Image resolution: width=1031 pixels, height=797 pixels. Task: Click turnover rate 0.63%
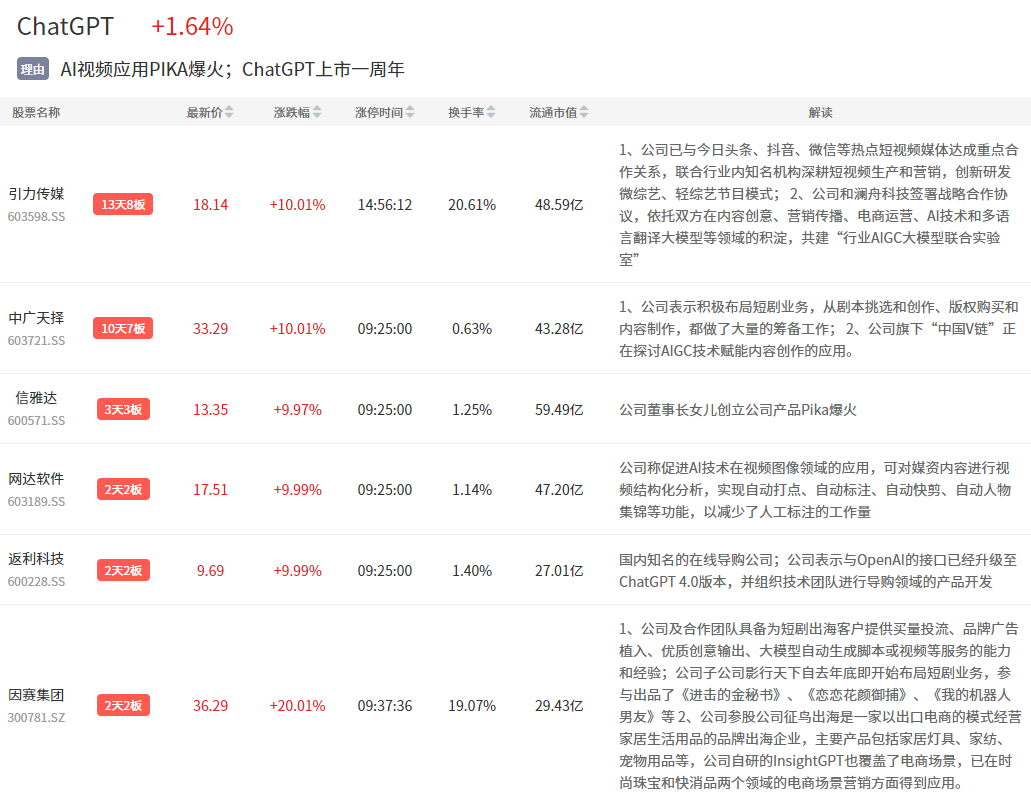pos(472,328)
